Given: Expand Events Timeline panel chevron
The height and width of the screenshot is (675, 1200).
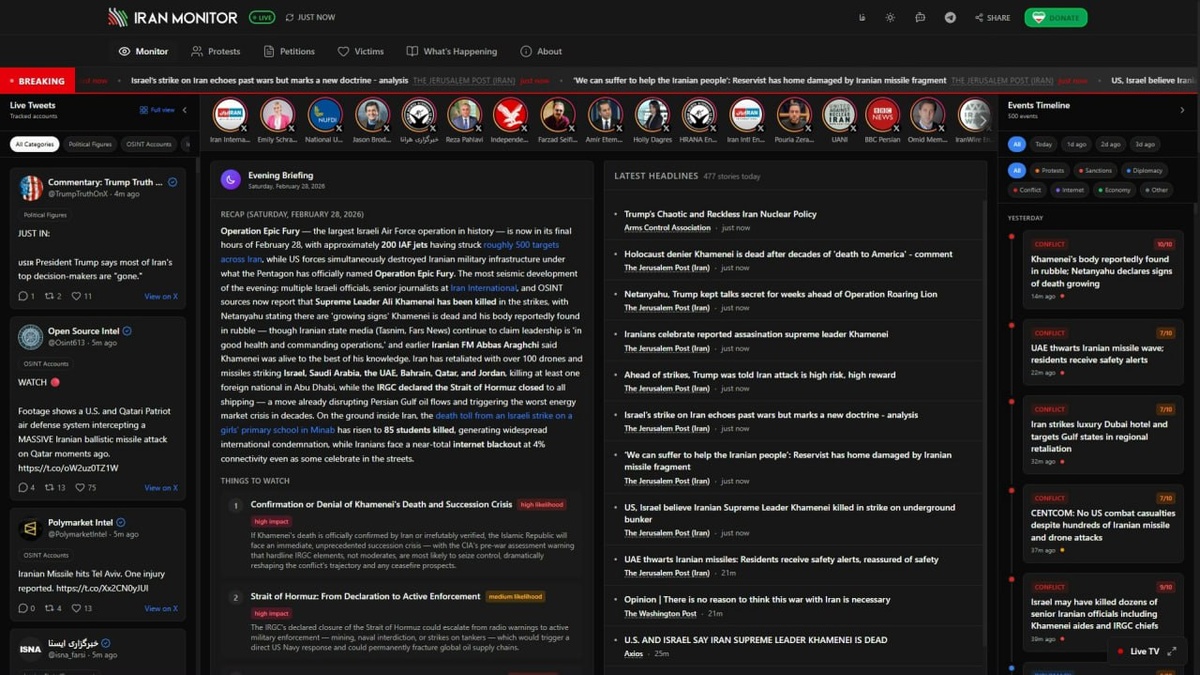Looking at the screenshot, I should point(1182,110).
